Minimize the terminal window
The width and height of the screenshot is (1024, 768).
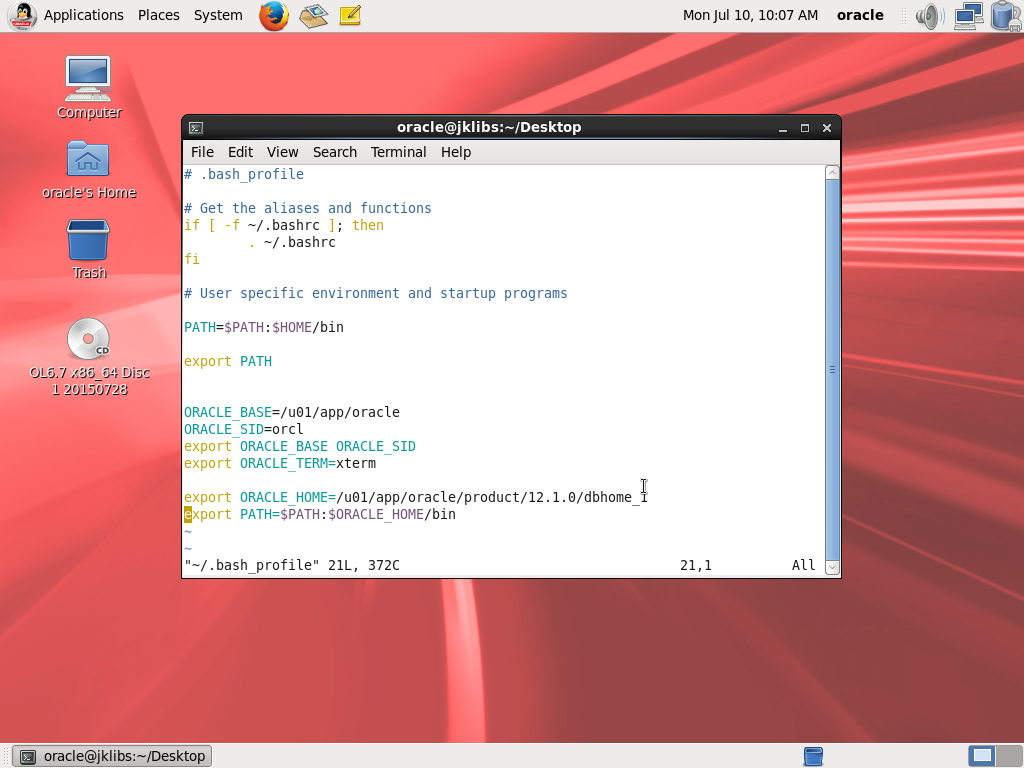pyautogui.click(x=783, y=128)
